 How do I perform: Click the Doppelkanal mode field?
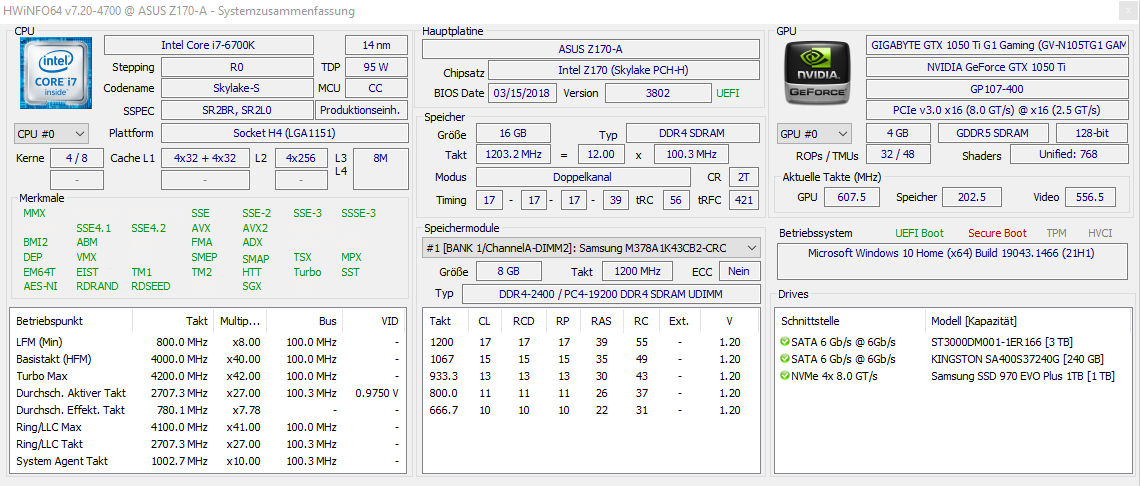click(583, 178)
